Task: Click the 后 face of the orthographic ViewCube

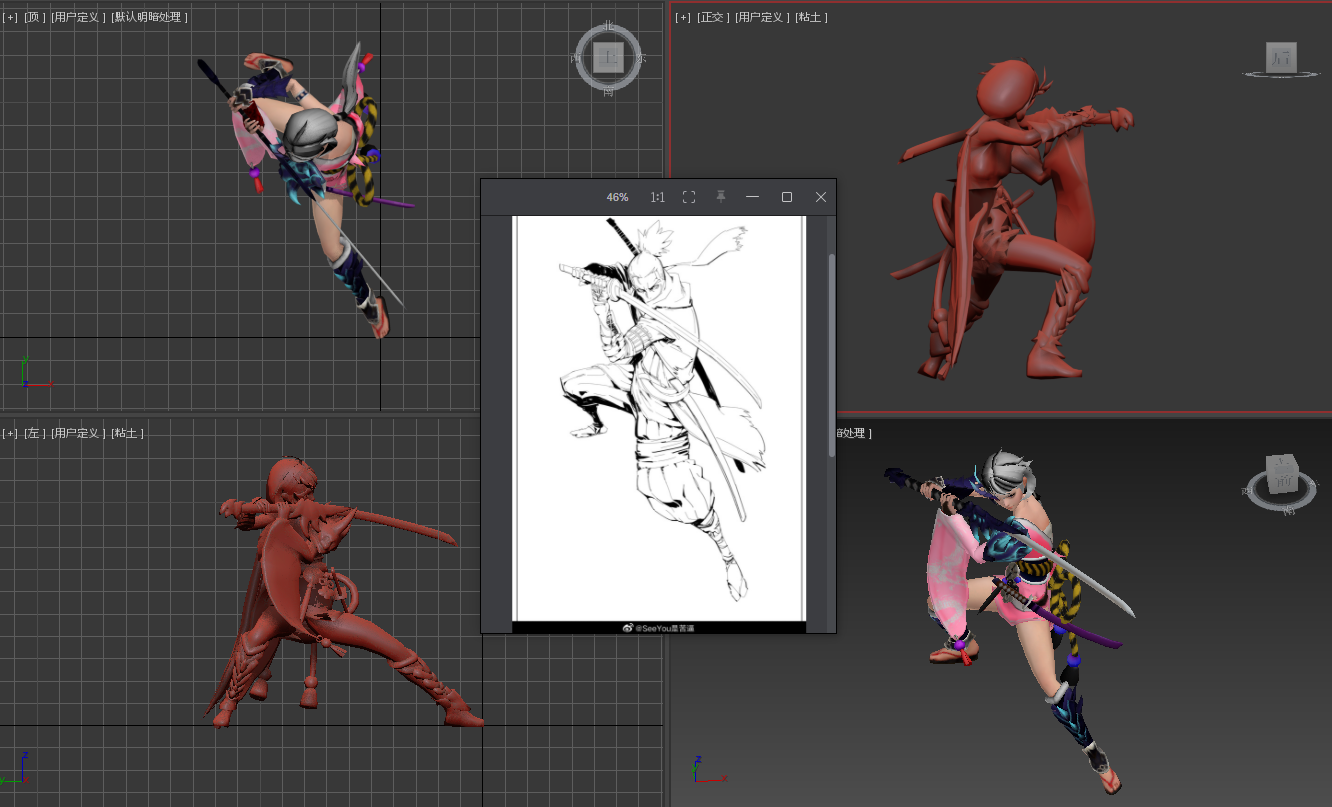Action: pyautogui.click(x=1281, y=57)
